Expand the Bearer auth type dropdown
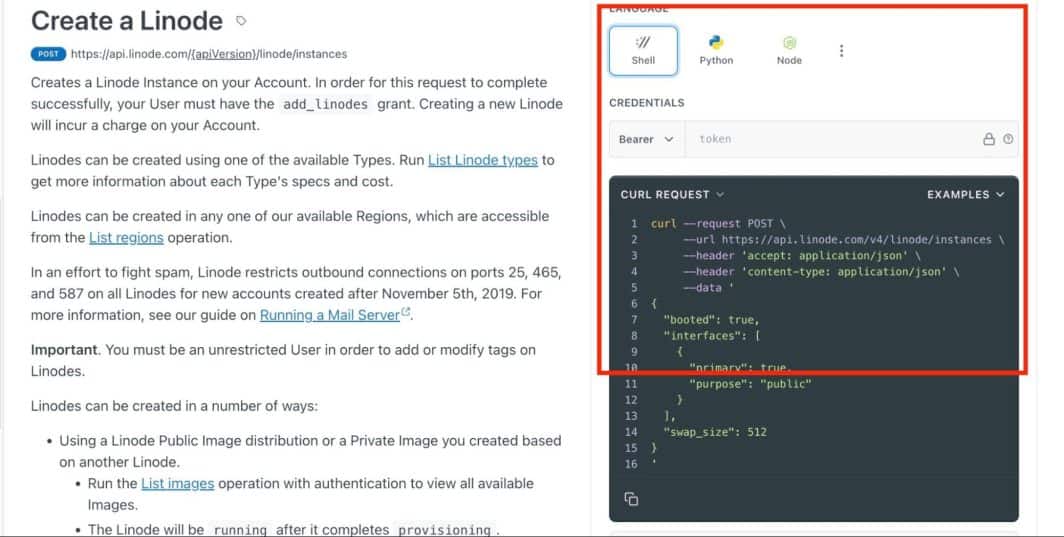1064x537 pixels. pos(646,139)
